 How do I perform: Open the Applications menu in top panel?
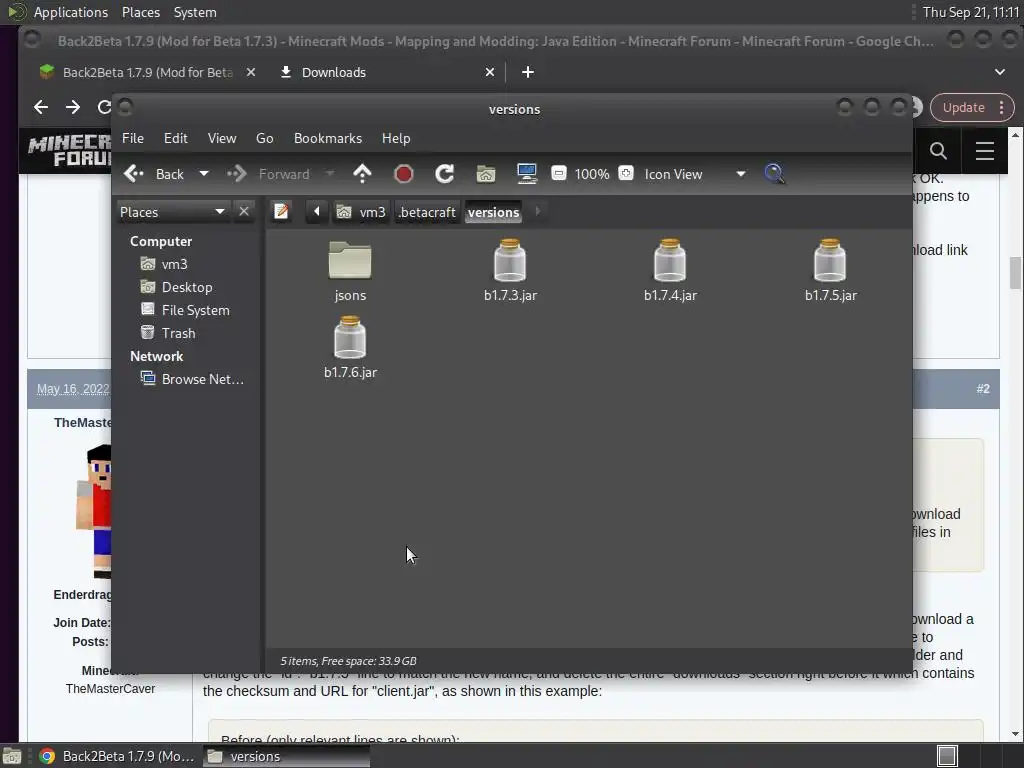tap(71, 12)
